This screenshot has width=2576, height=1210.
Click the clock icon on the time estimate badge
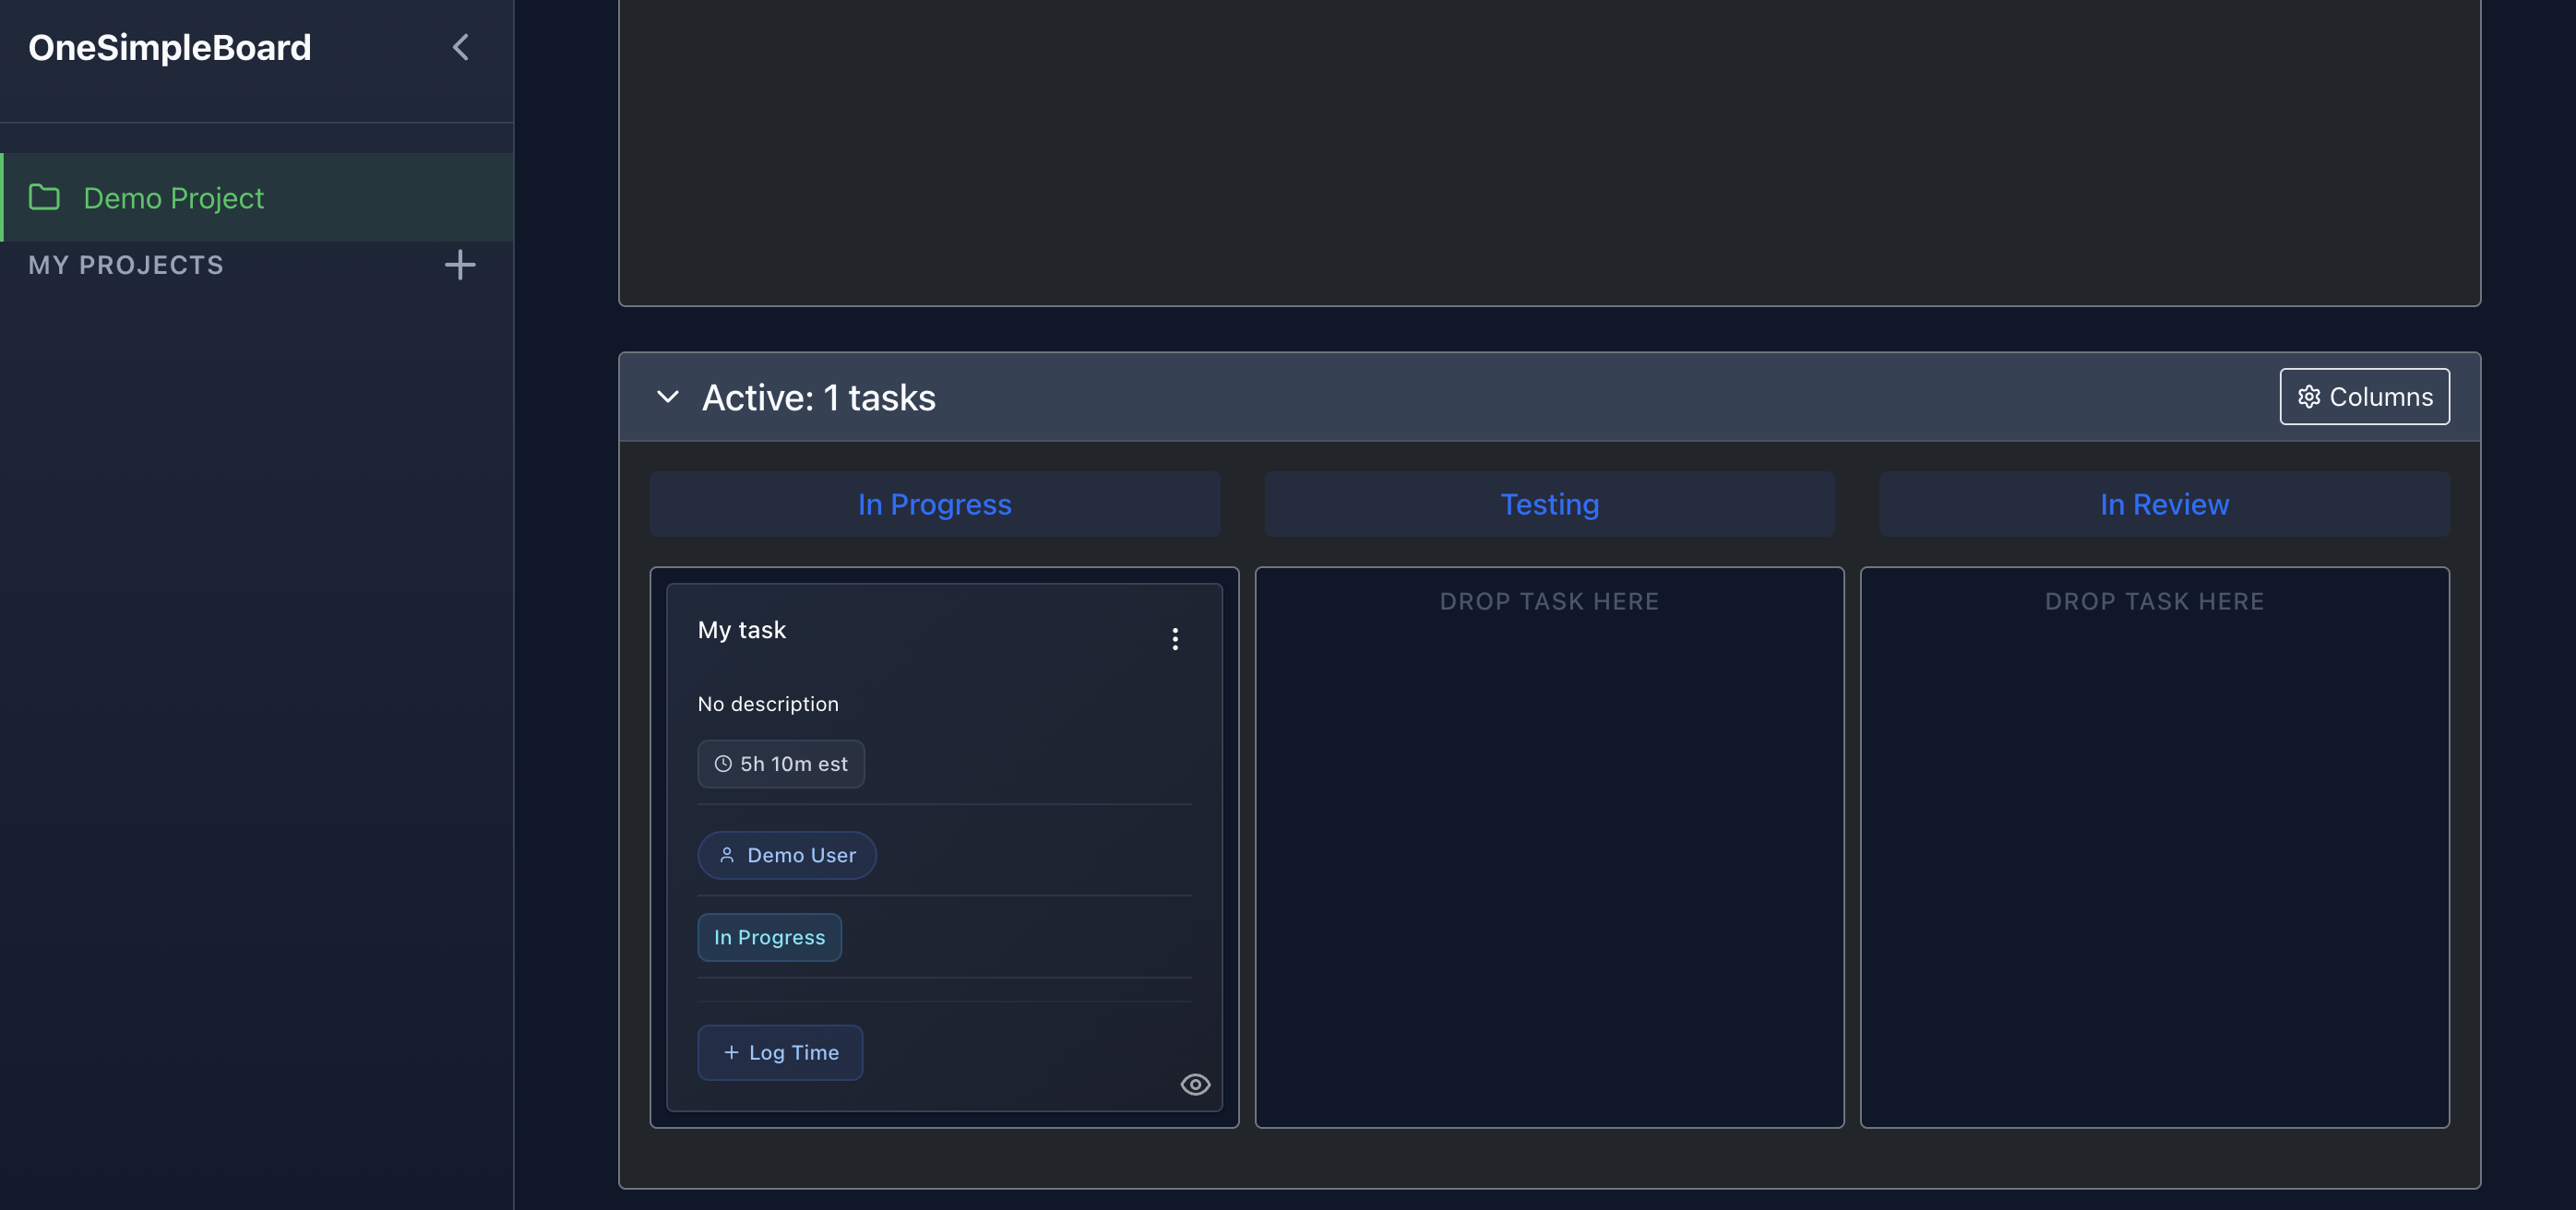coord(722,763)
